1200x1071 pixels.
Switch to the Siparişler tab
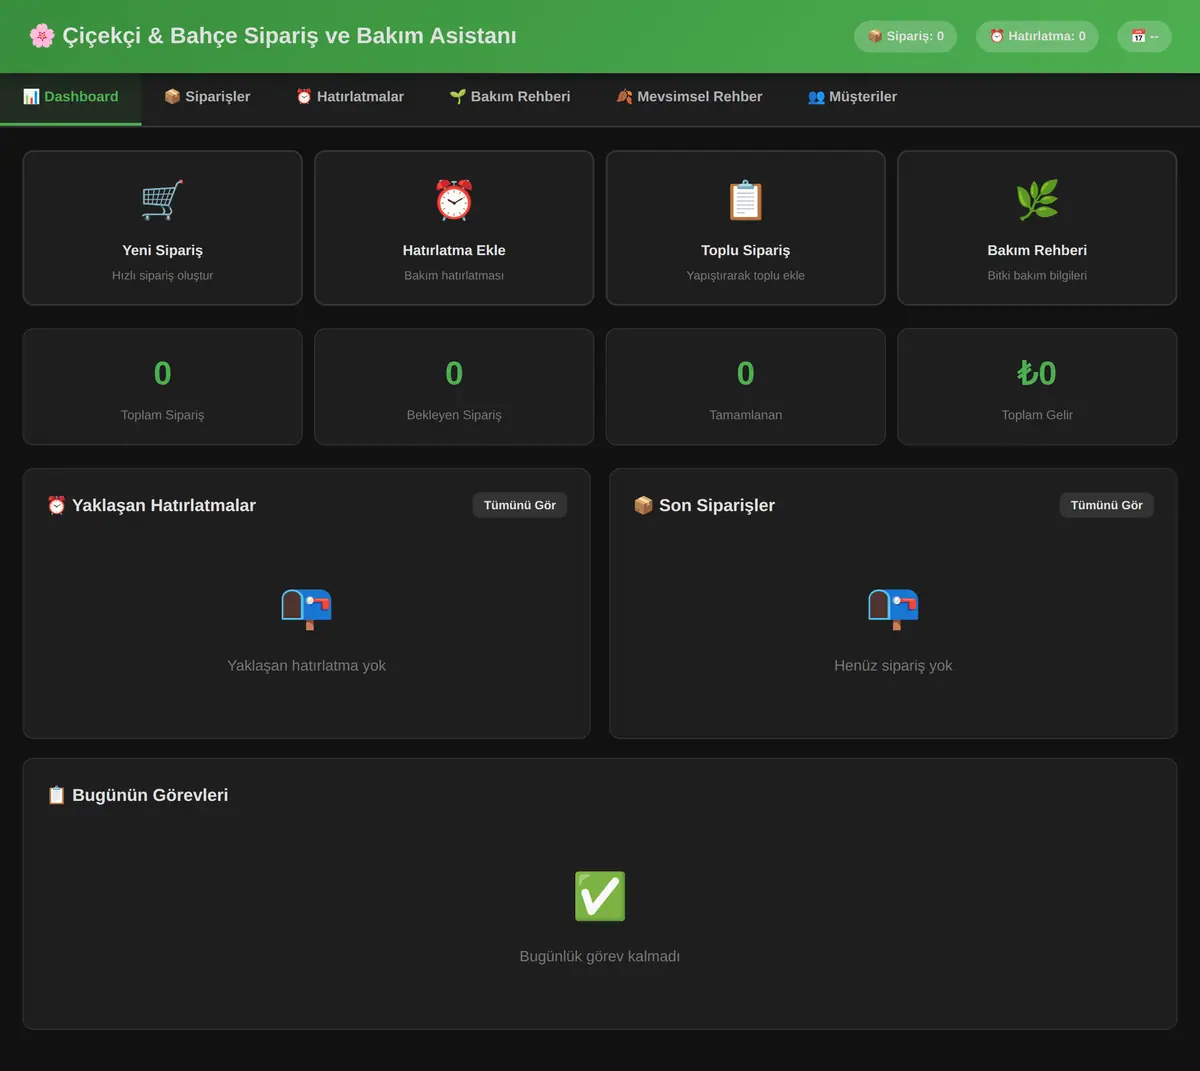click(207, 97)
